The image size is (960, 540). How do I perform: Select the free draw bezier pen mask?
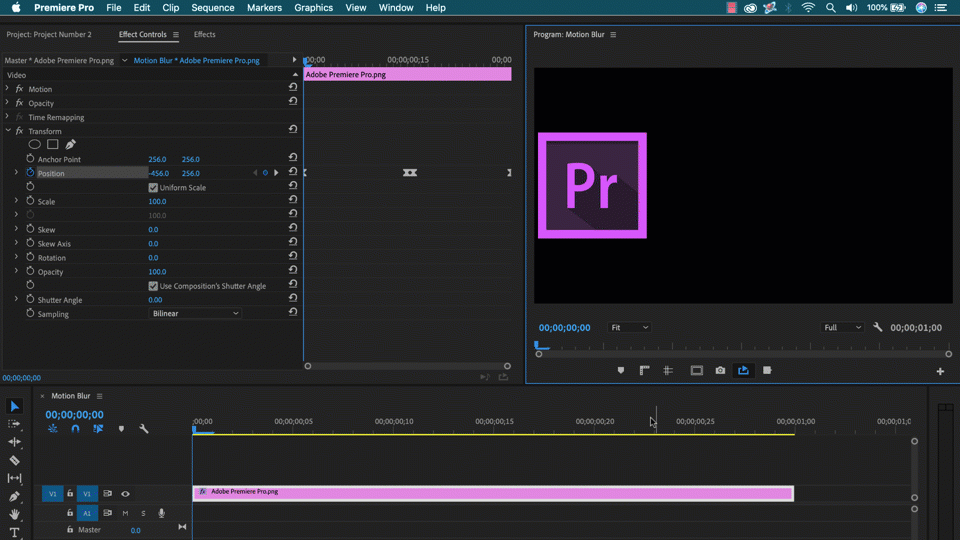[71, 145]
